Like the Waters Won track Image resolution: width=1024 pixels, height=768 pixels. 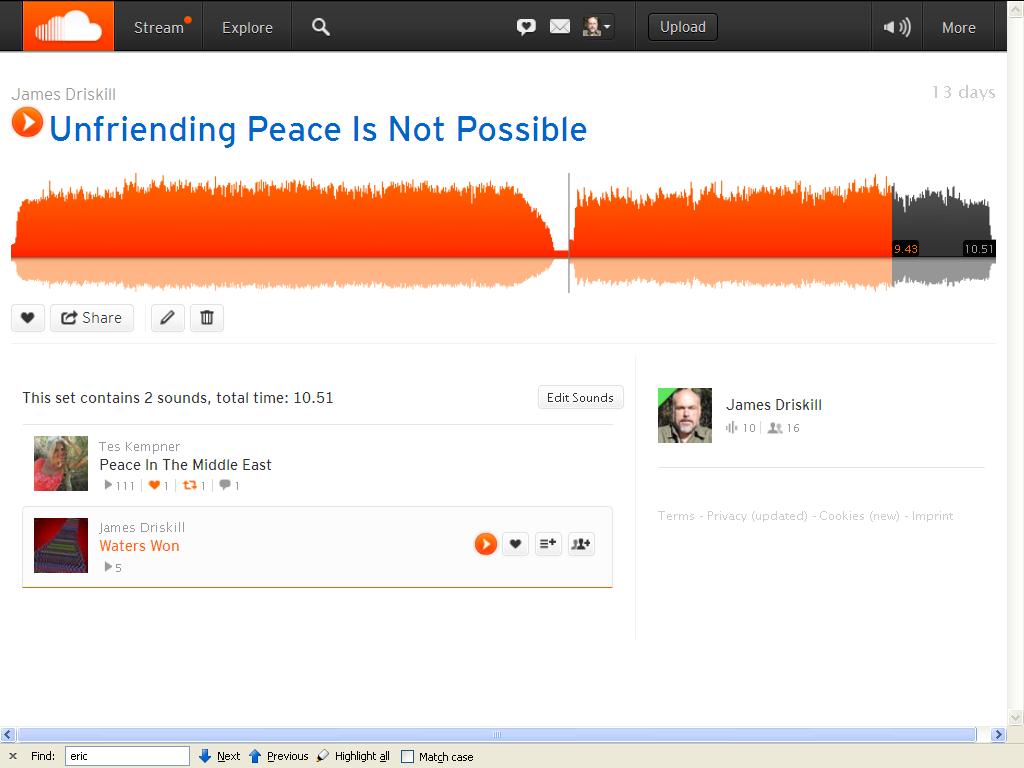515,544
